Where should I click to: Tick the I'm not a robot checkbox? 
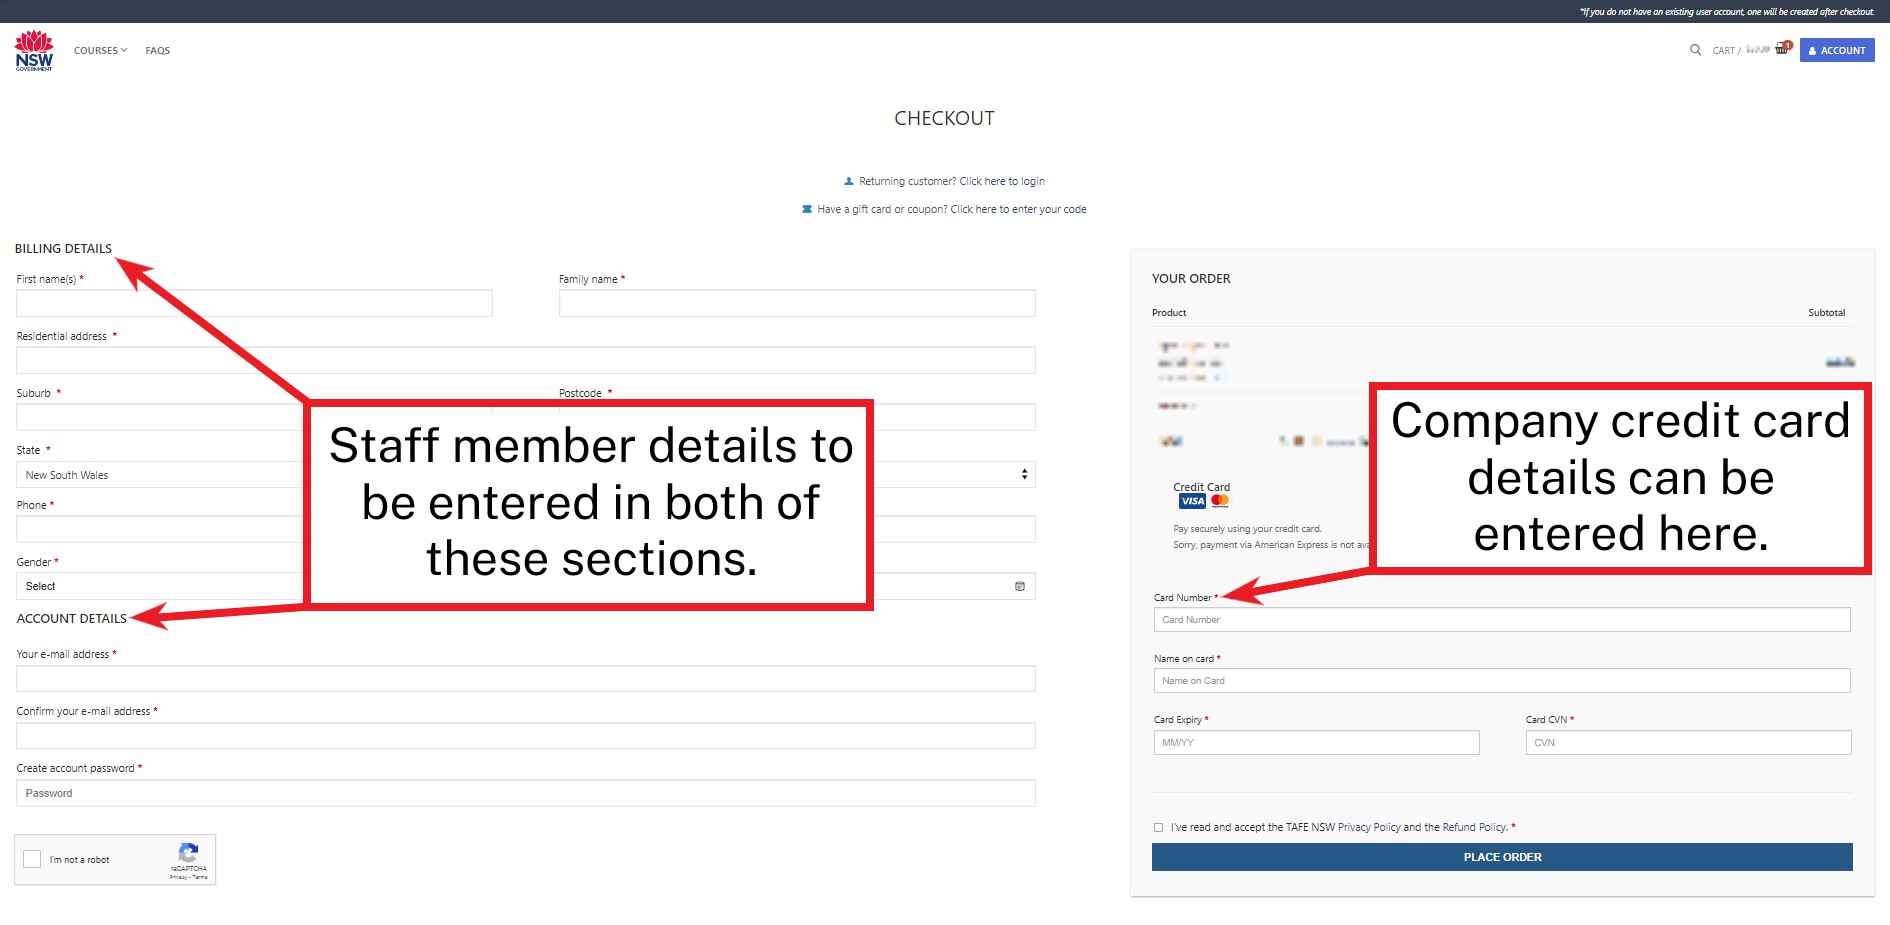click(x=33, y=859)
